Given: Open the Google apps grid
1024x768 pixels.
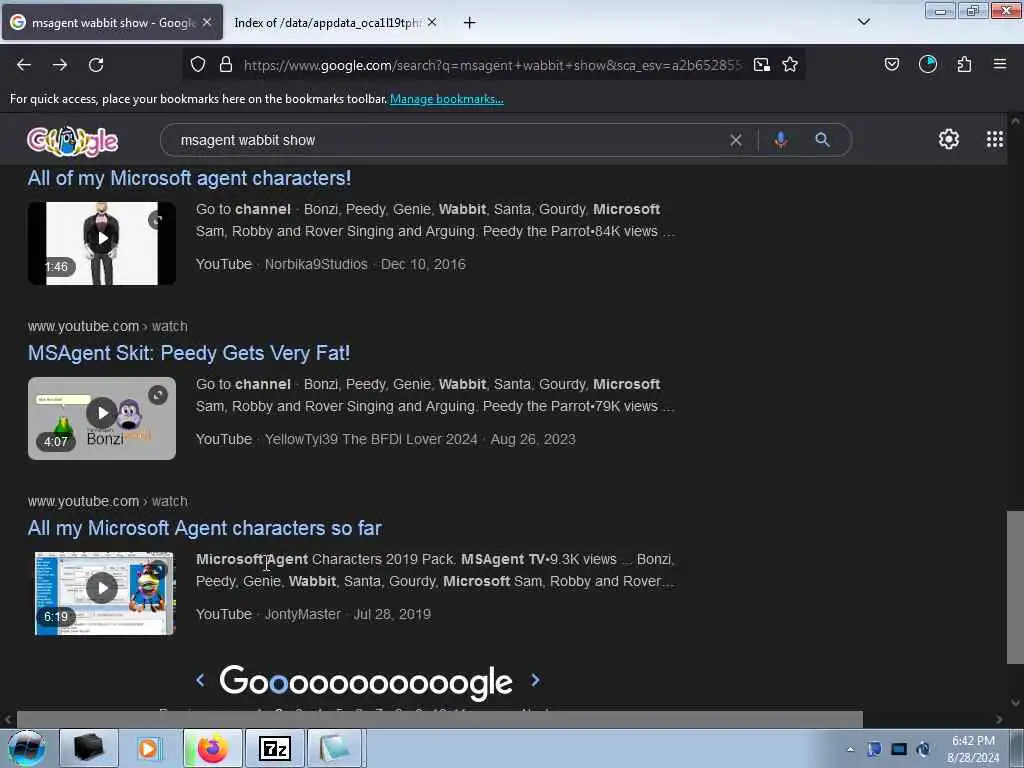Looking at the screenshot, I should (x=995, y=139).
